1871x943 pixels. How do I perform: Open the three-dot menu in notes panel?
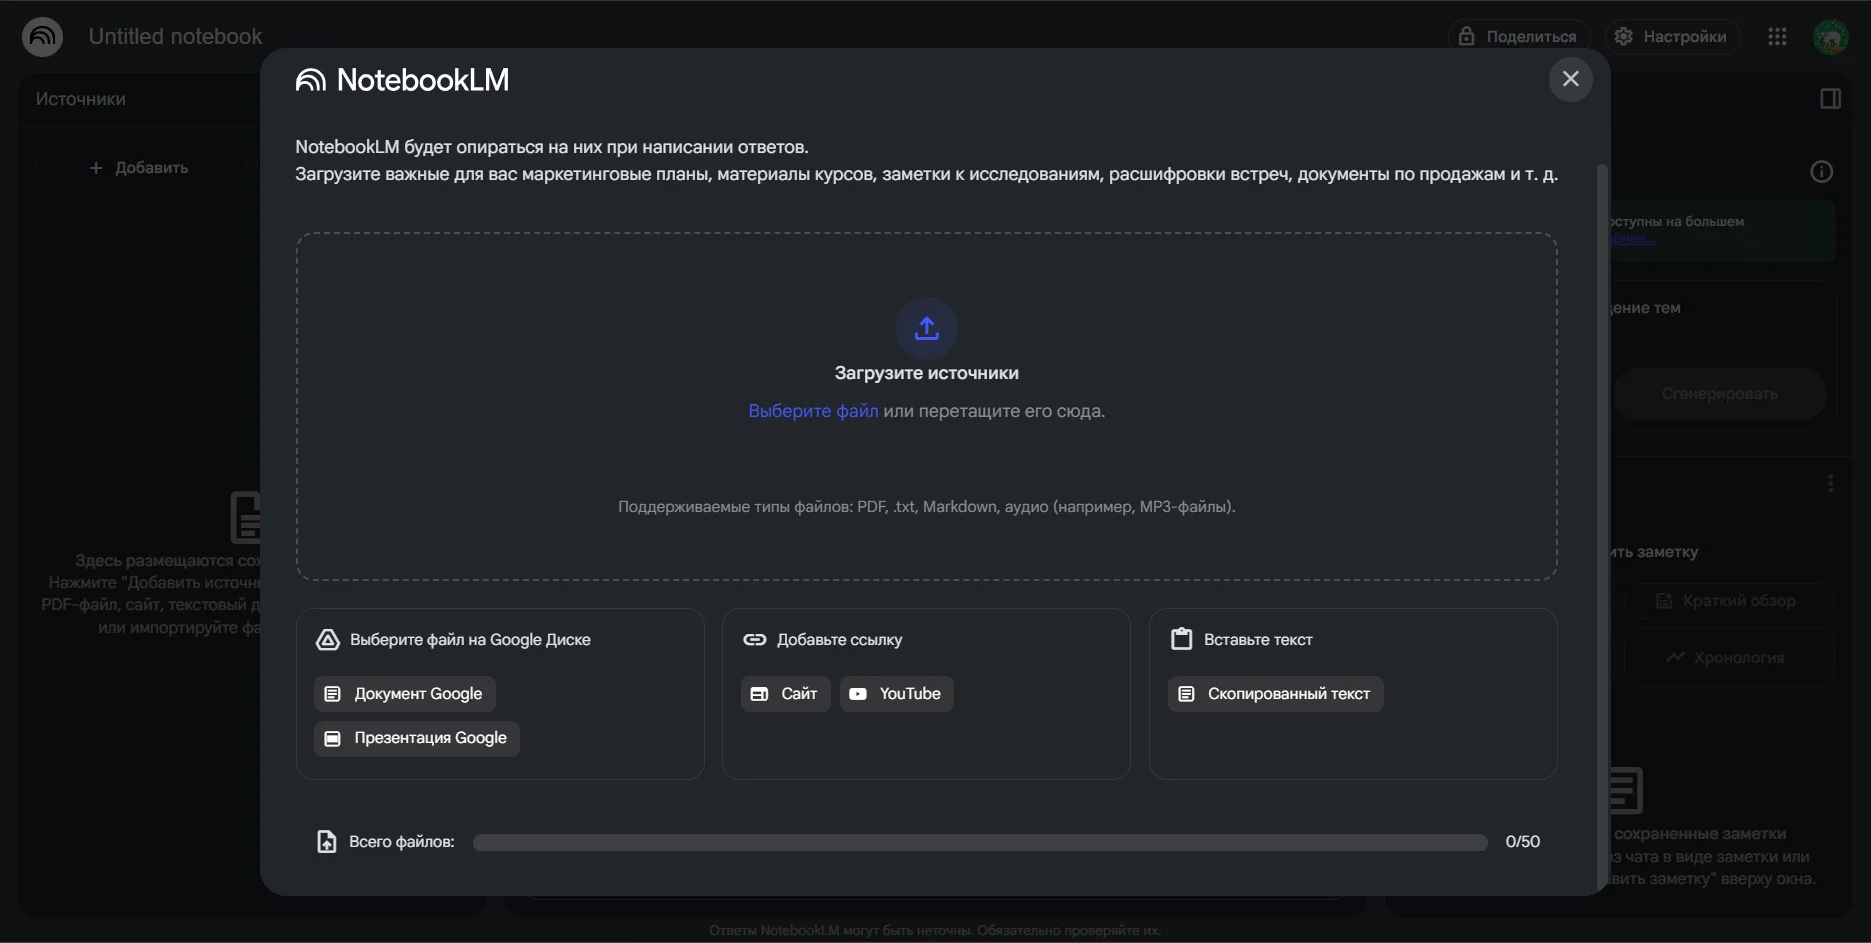tap(1831, 484)
